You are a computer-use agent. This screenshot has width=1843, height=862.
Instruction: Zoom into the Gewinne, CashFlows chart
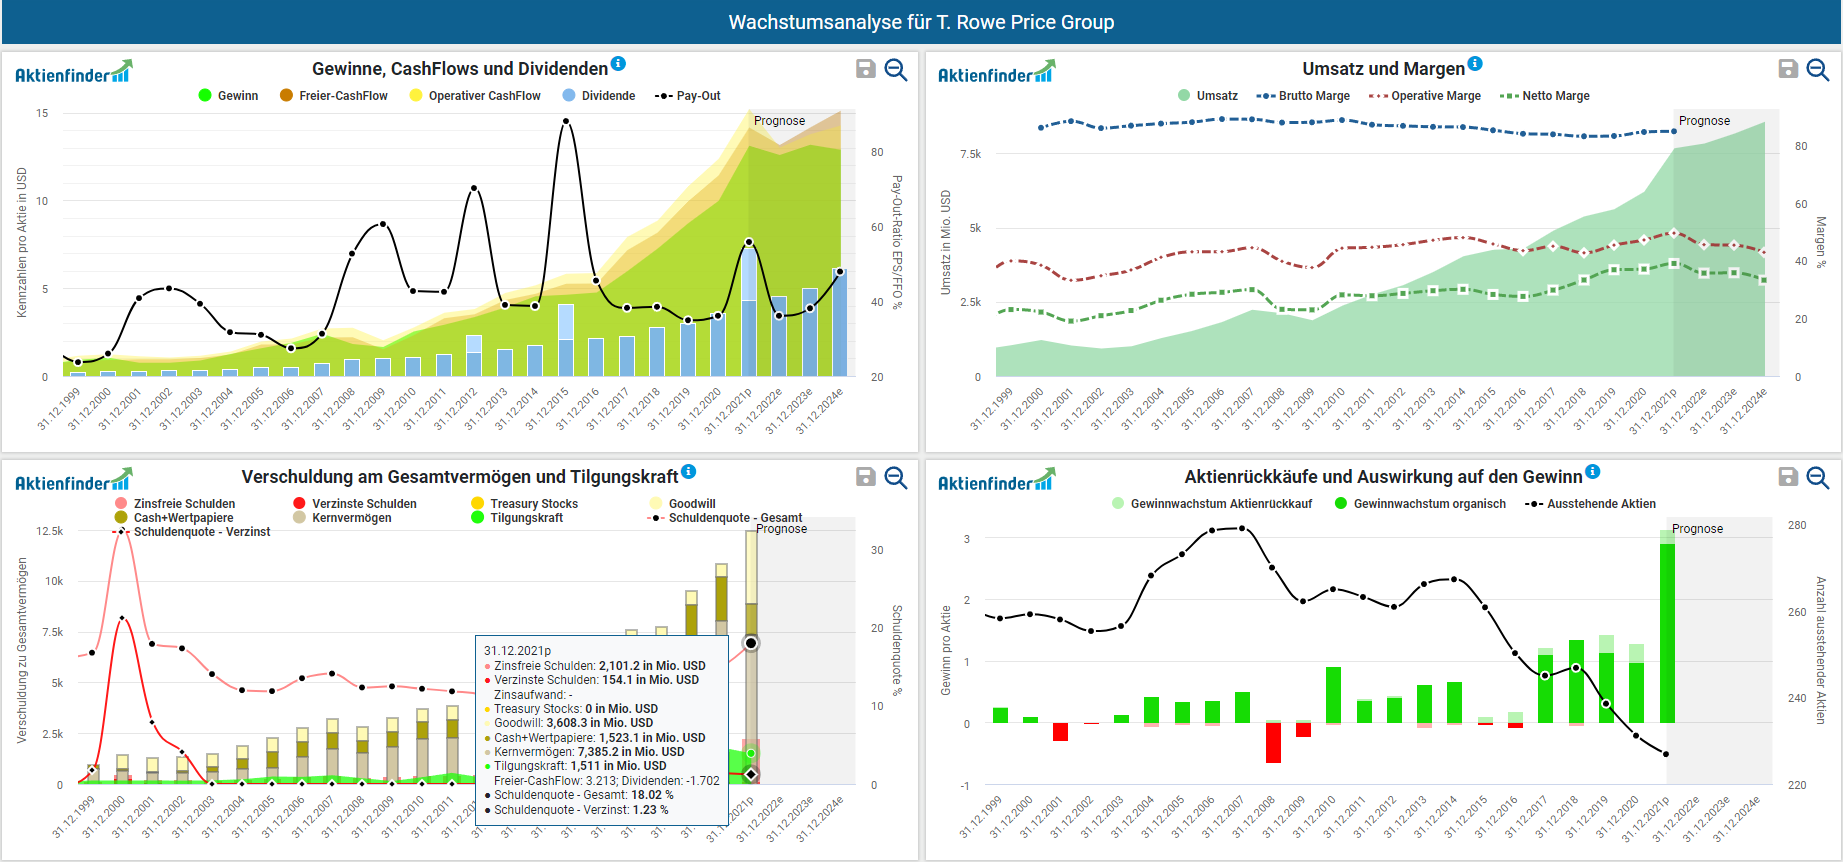(x=896, y=69)
